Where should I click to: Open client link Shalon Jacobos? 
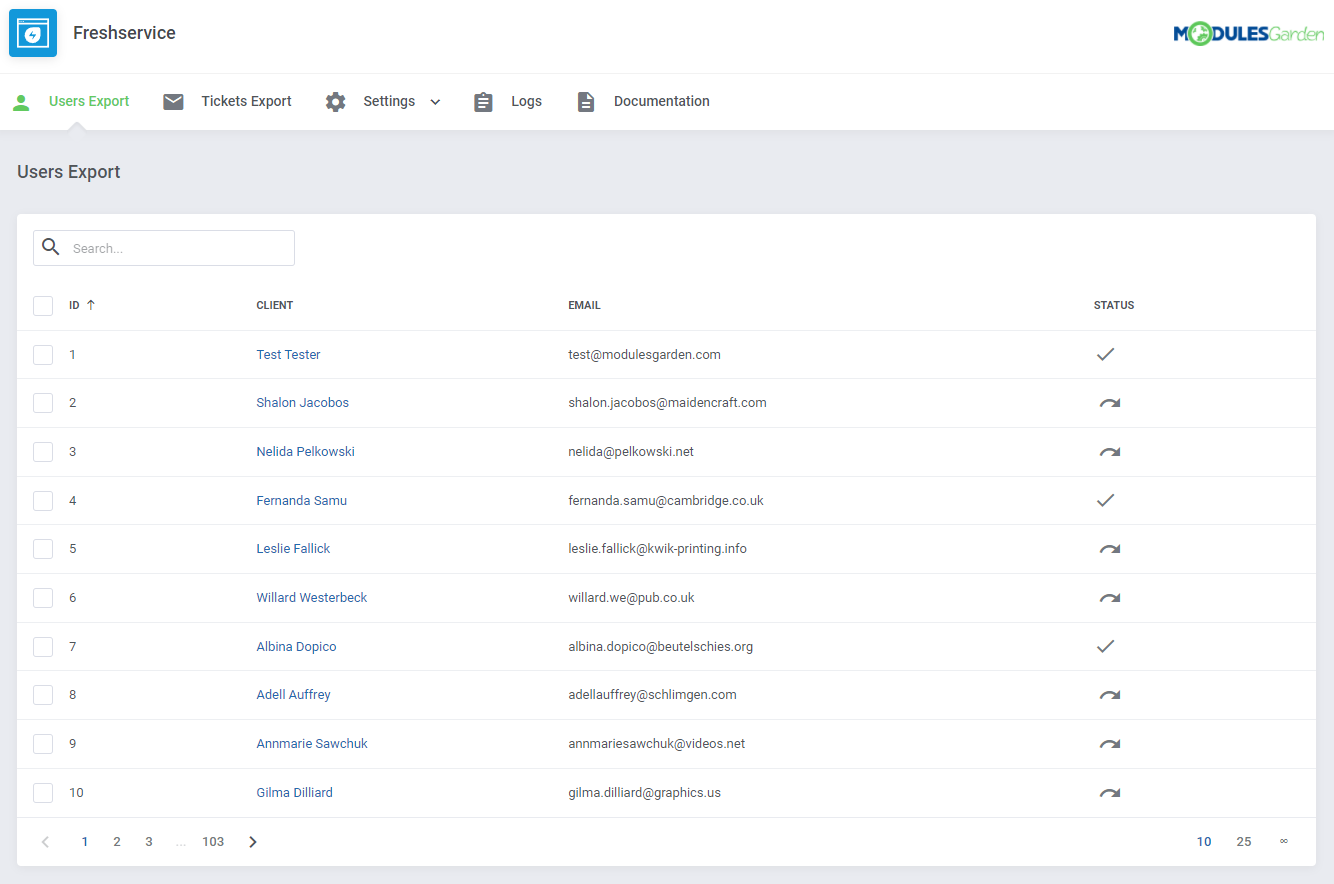tap(302, 403)
